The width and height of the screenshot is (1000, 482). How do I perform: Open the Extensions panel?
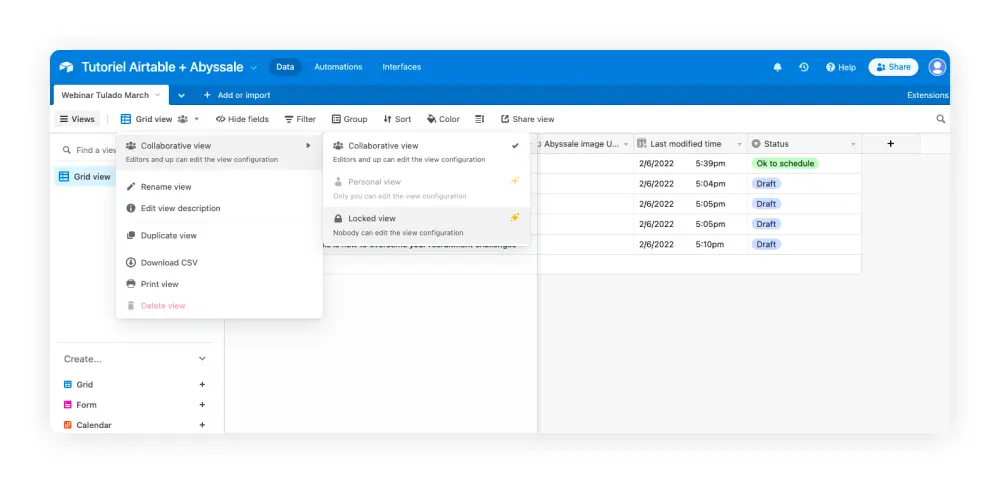click(928, 95)
